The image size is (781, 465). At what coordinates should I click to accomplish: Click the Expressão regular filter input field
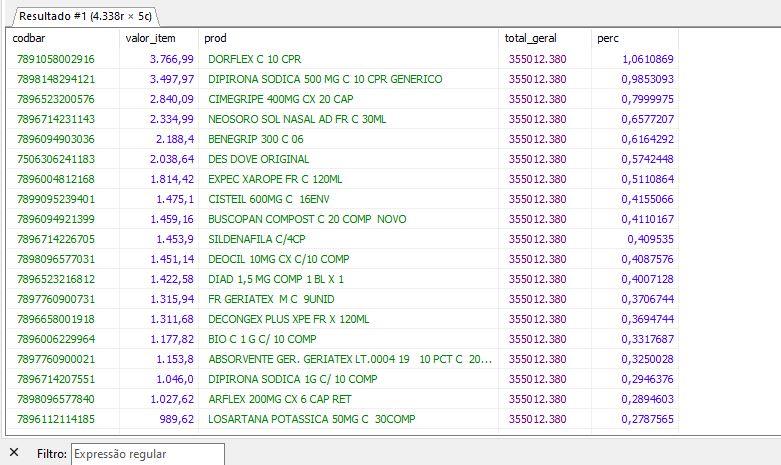[x=147, y=454]
